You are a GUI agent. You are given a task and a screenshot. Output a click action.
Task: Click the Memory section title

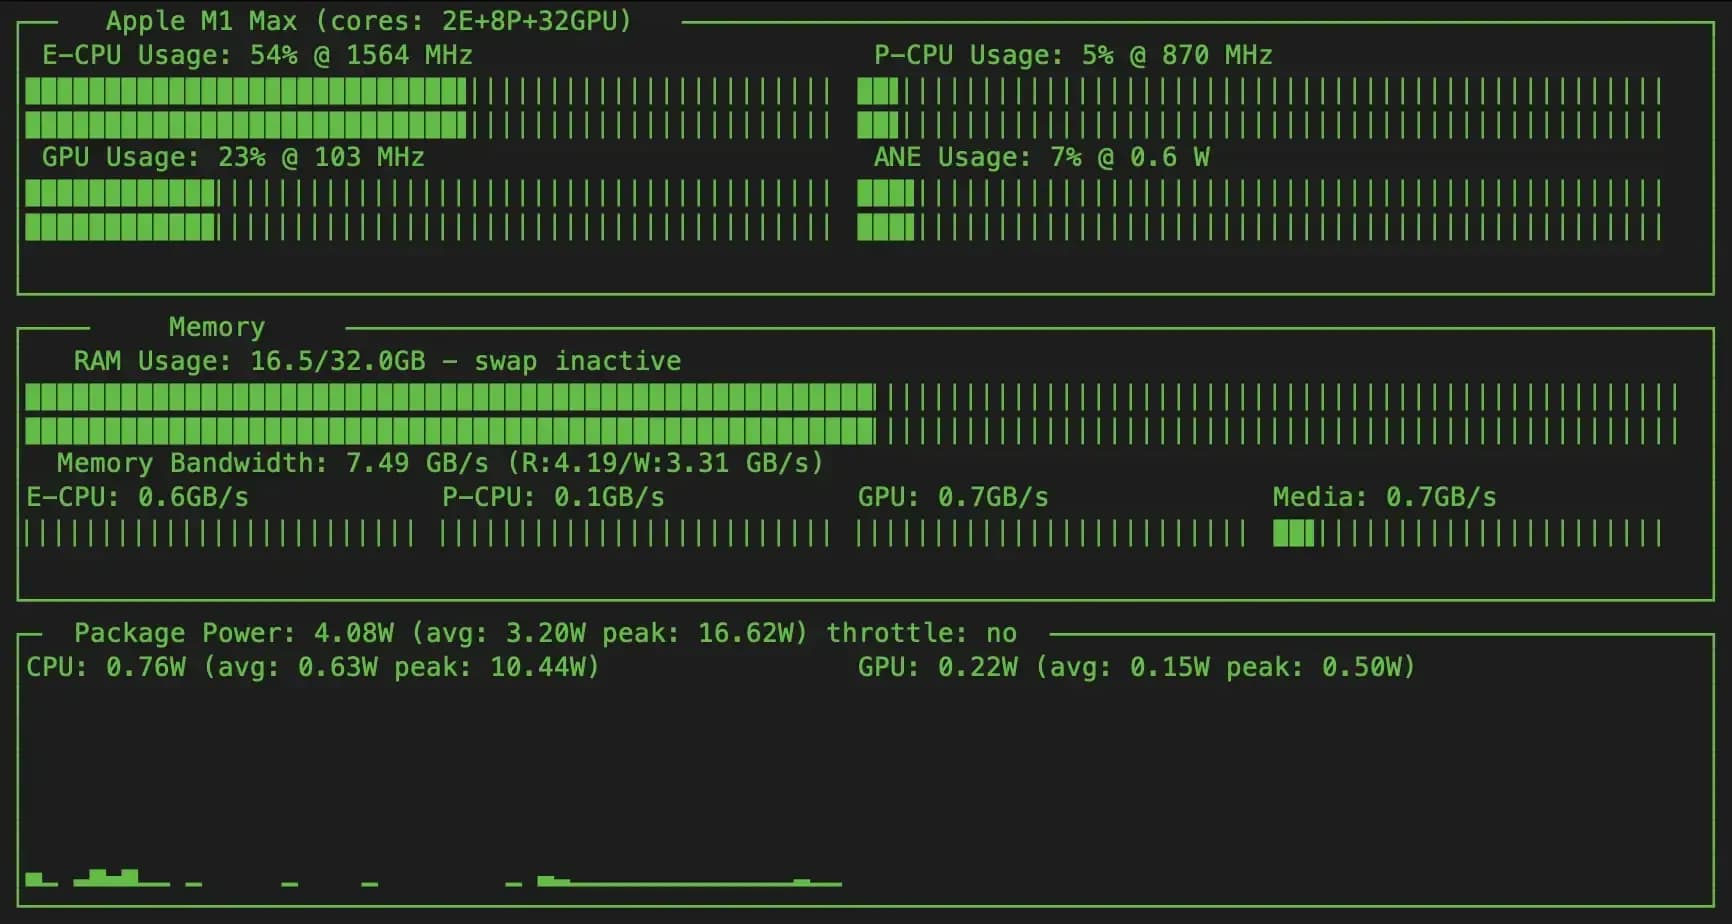(x=217, y=327)
